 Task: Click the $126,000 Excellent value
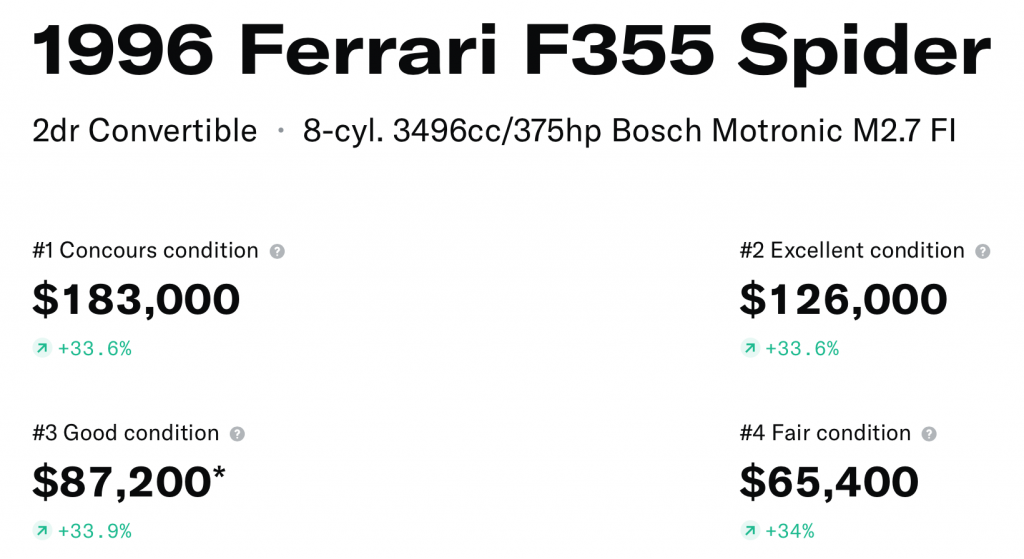coord(843,300)
